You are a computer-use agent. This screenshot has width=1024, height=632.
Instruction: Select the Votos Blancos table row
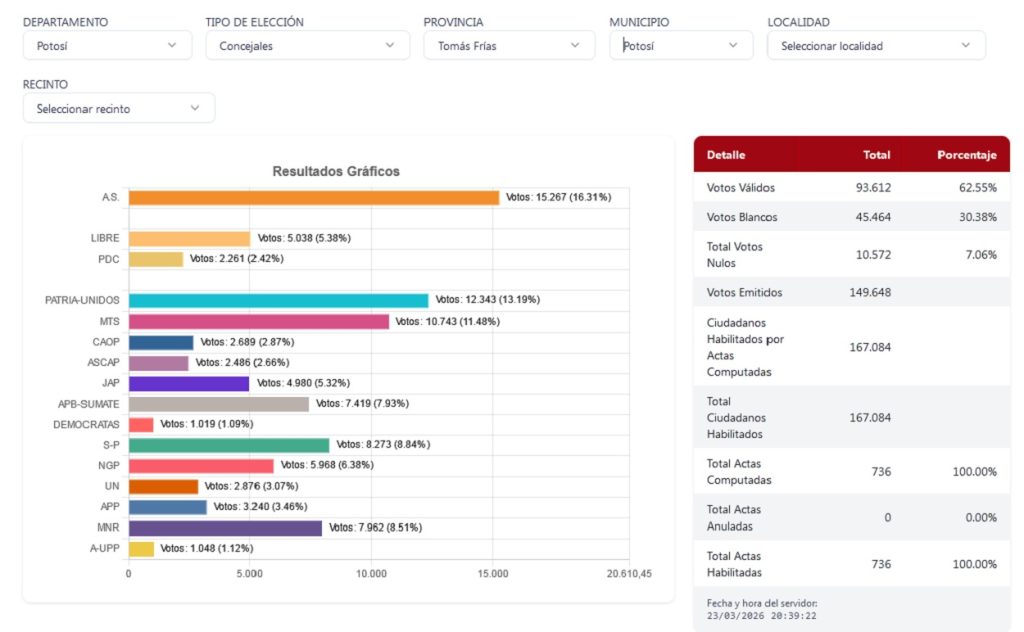851,217
